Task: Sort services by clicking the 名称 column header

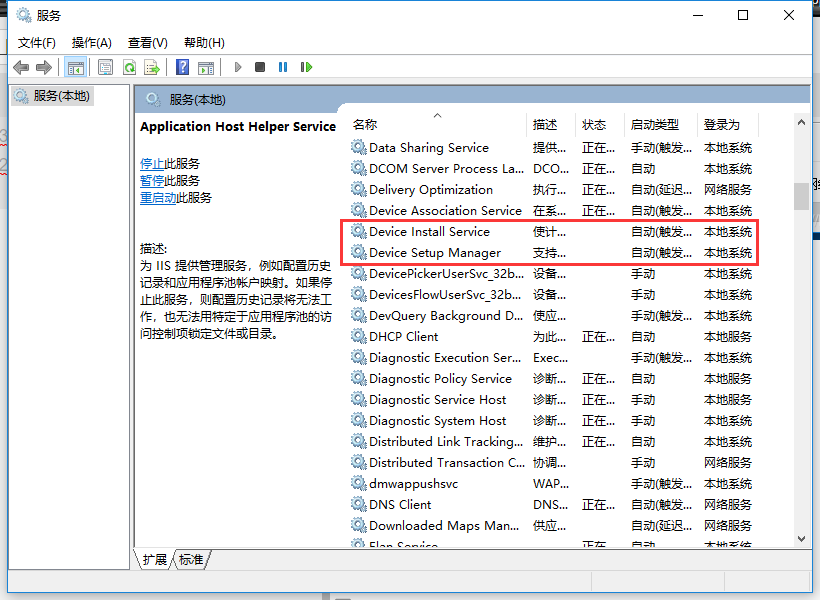Action: [x=363, y=122]
